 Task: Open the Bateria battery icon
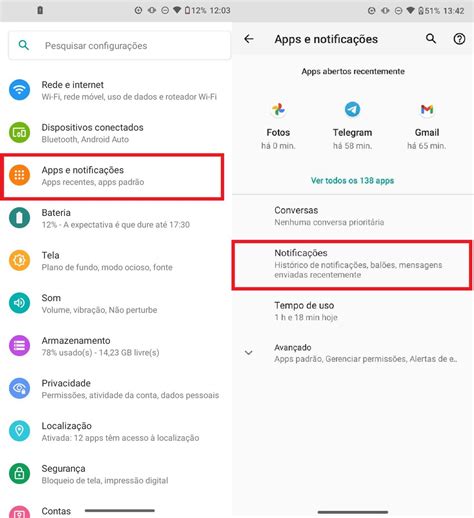(x=19, y=218)
